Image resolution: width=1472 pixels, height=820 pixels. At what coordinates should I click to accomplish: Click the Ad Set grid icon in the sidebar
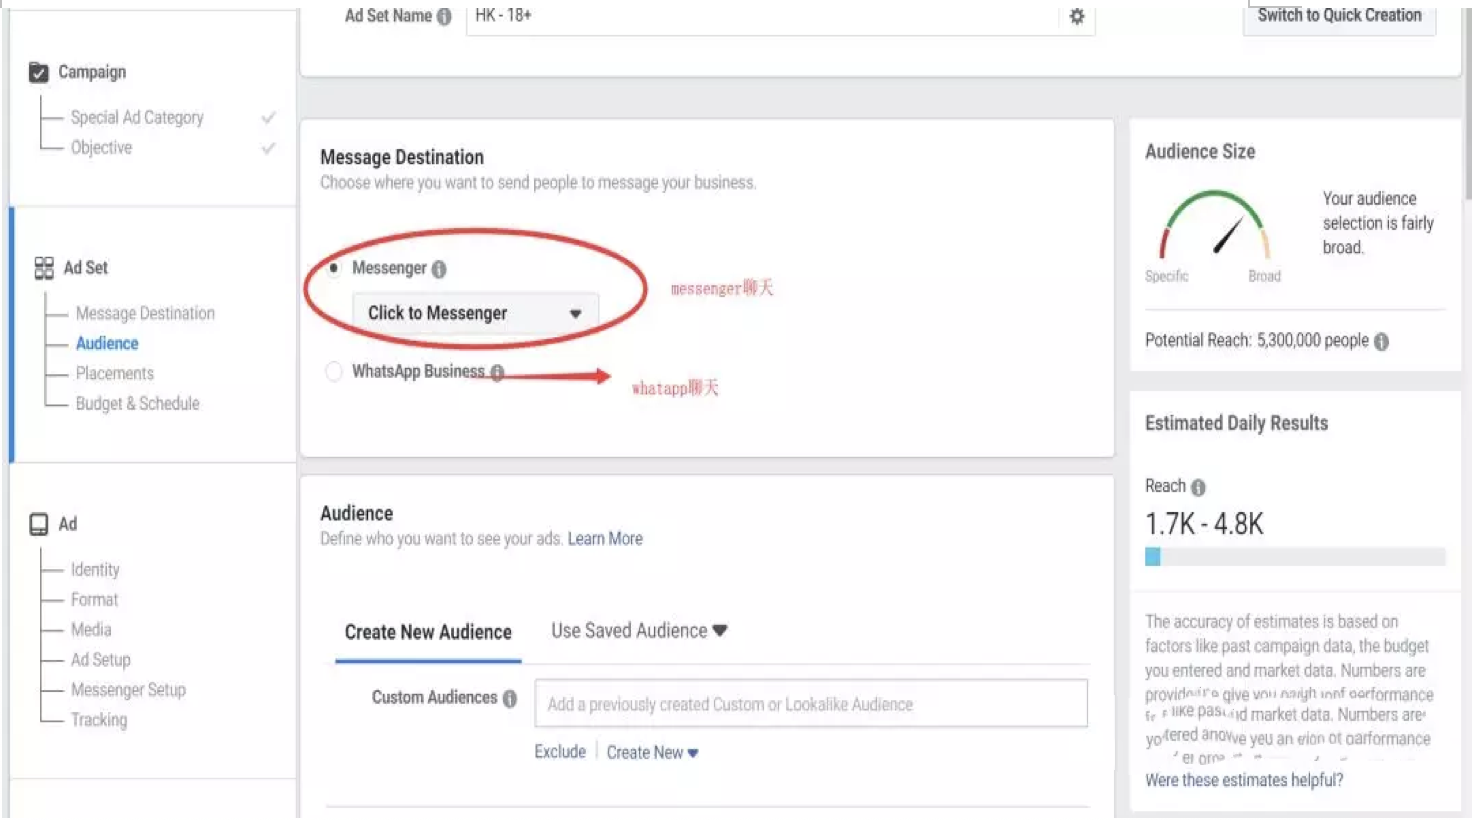click(42, 268)
